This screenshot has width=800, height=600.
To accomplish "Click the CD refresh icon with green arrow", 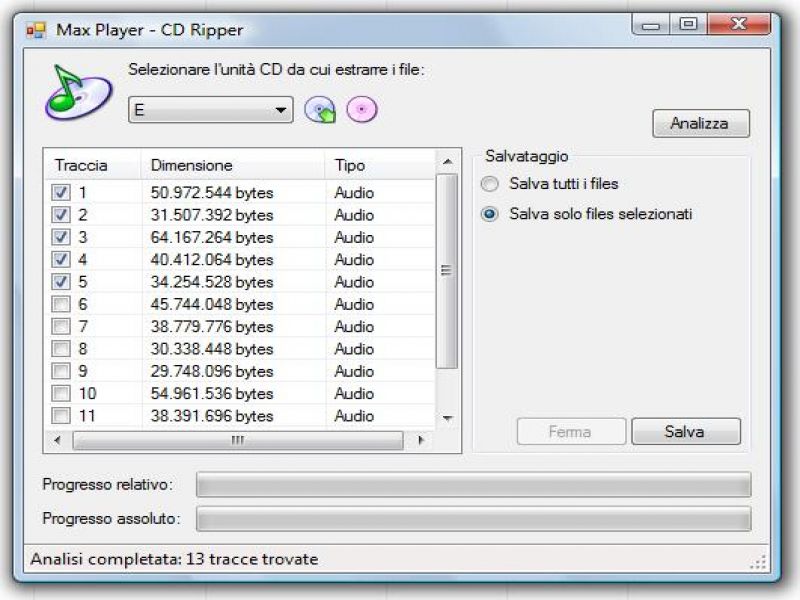I will 320,110.
